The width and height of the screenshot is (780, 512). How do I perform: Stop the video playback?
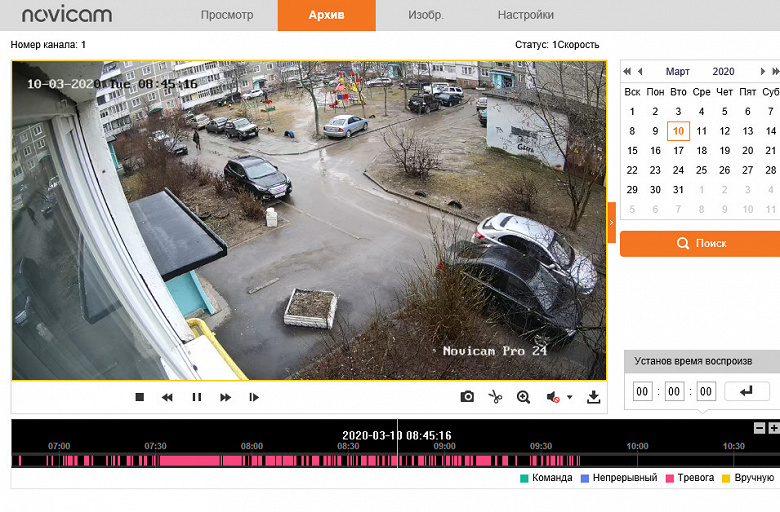click(139, 397)
